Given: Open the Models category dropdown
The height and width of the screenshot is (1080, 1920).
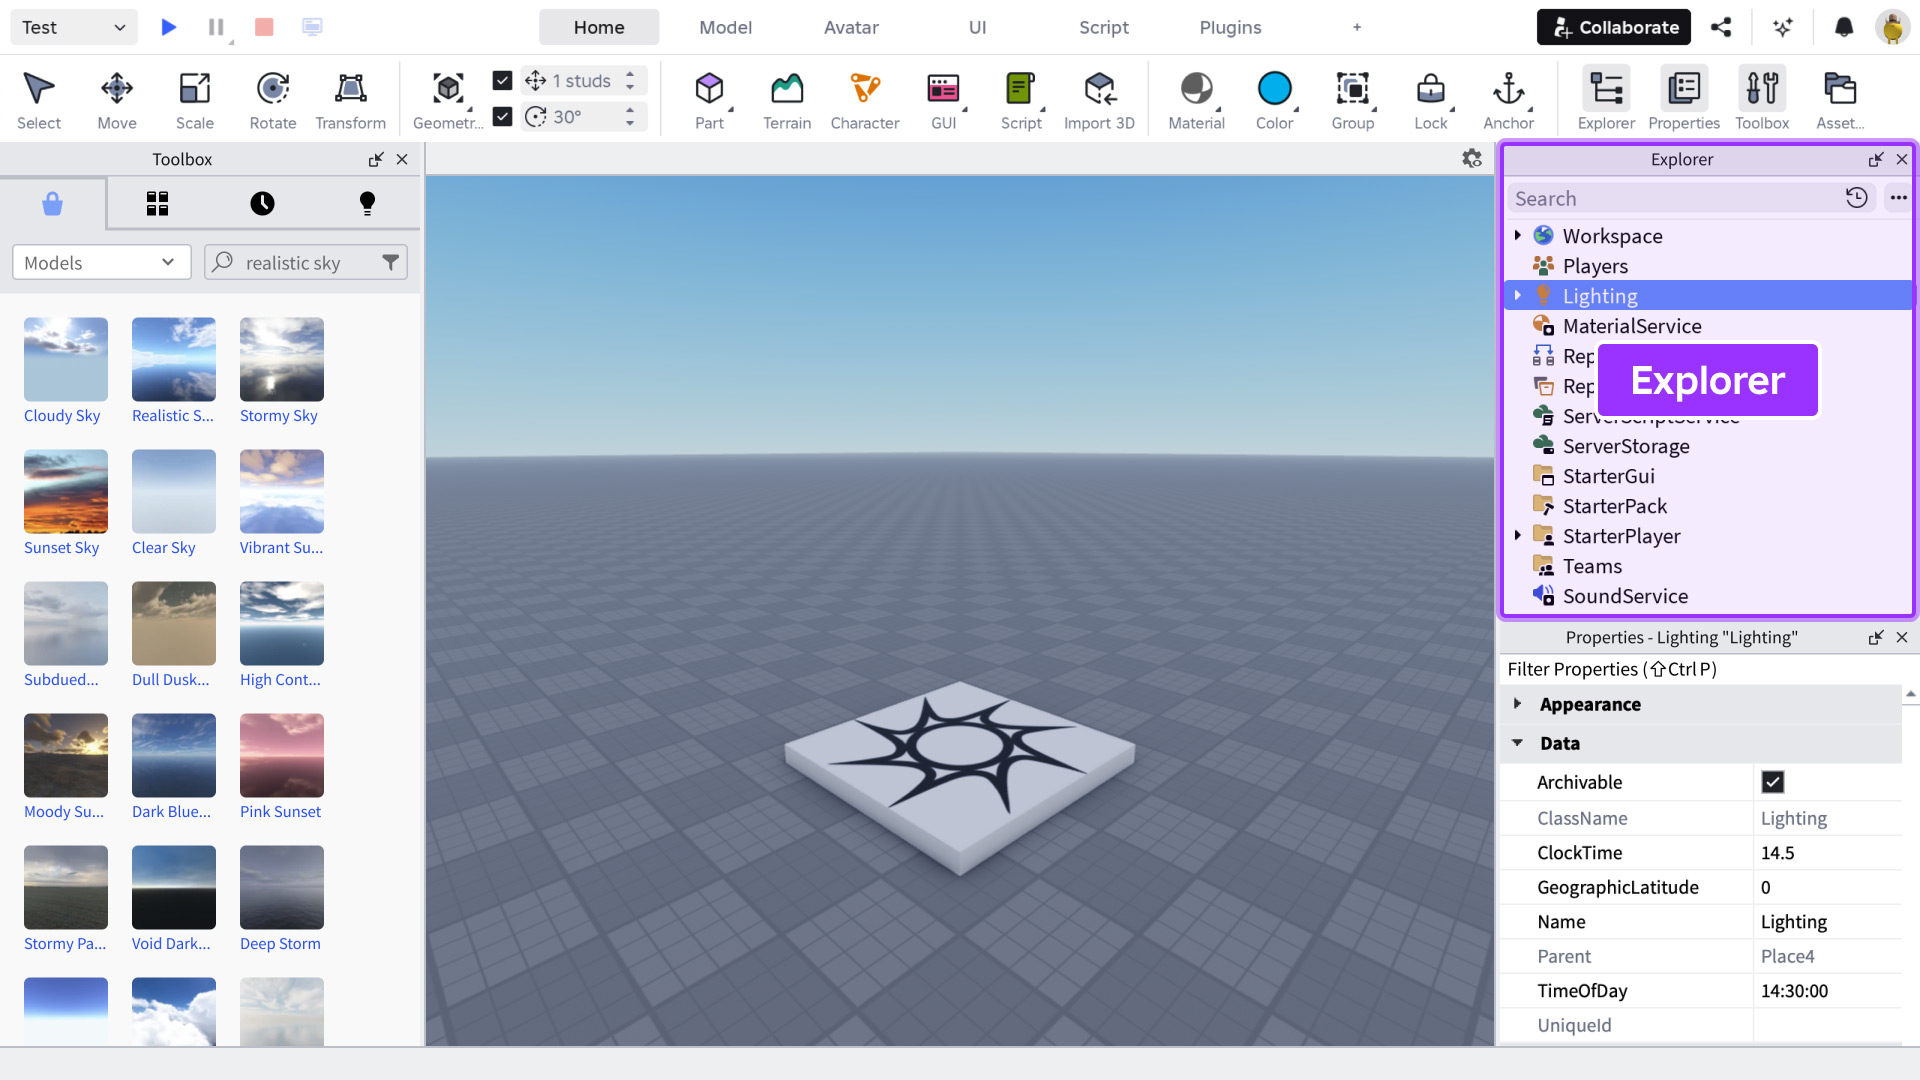Looking at the screenshot, I should 101,263.
